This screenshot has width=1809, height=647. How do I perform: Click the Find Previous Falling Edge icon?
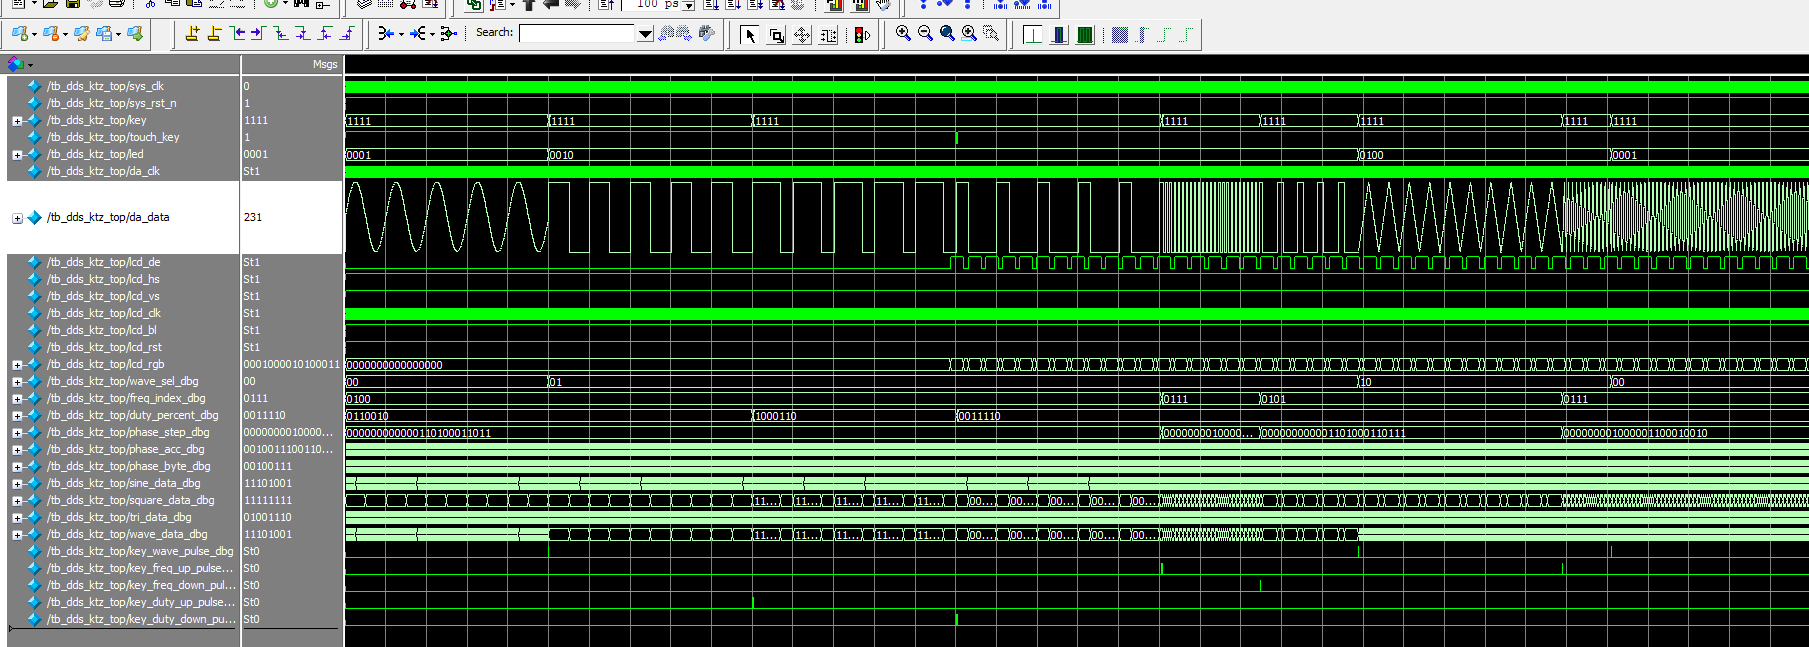click(281, 34)
